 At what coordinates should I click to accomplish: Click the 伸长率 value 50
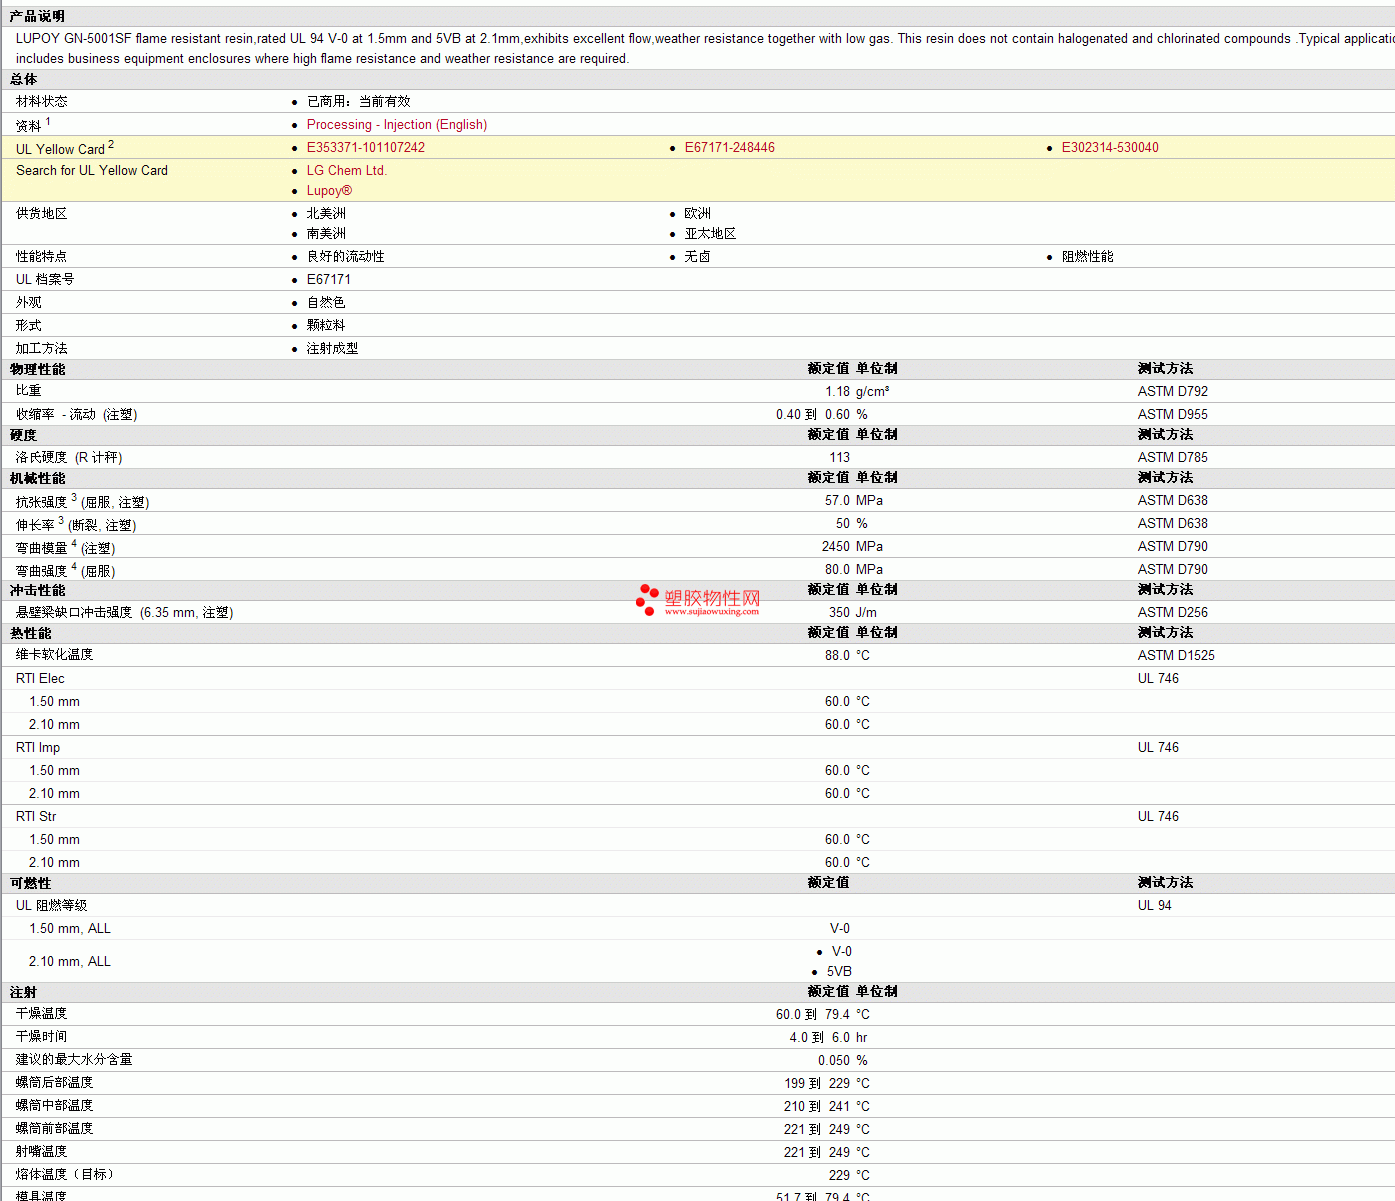843,524
